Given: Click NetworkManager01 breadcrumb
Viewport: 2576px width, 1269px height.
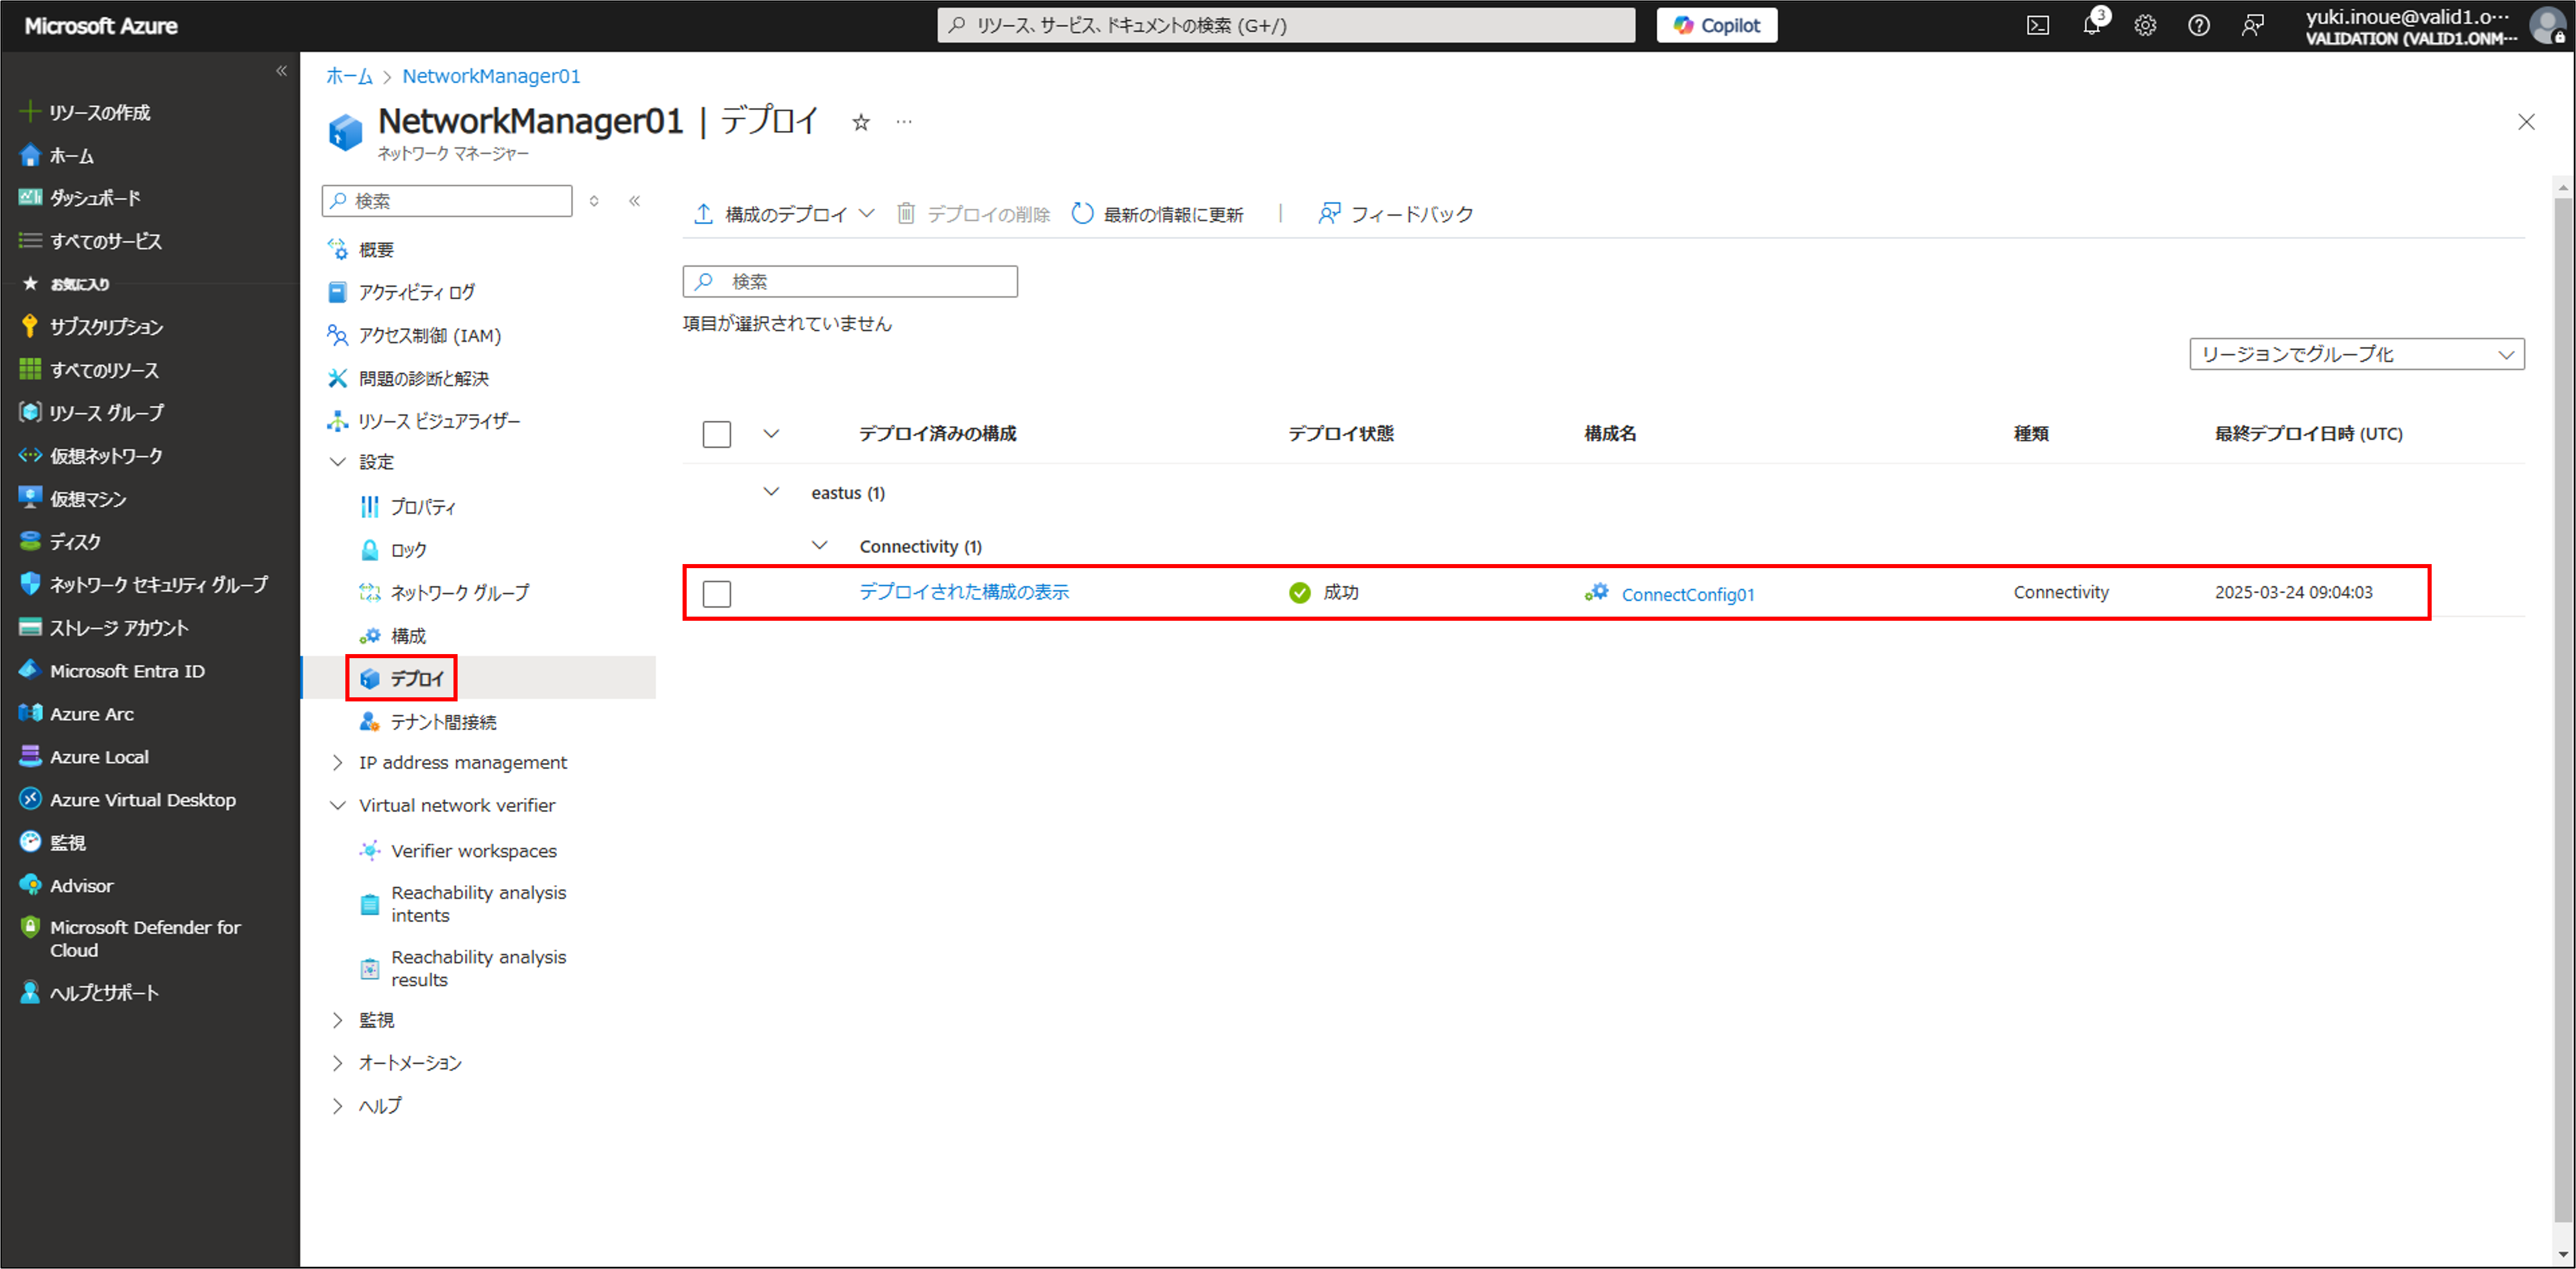Looking at the screenshot, I should 491,76.
